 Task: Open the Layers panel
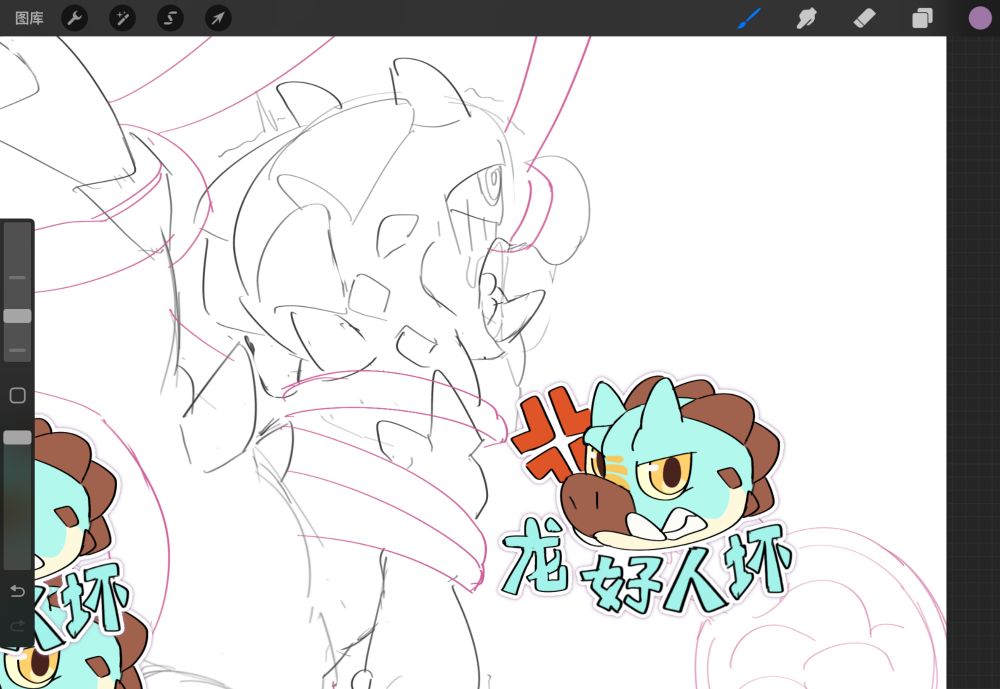922,19
